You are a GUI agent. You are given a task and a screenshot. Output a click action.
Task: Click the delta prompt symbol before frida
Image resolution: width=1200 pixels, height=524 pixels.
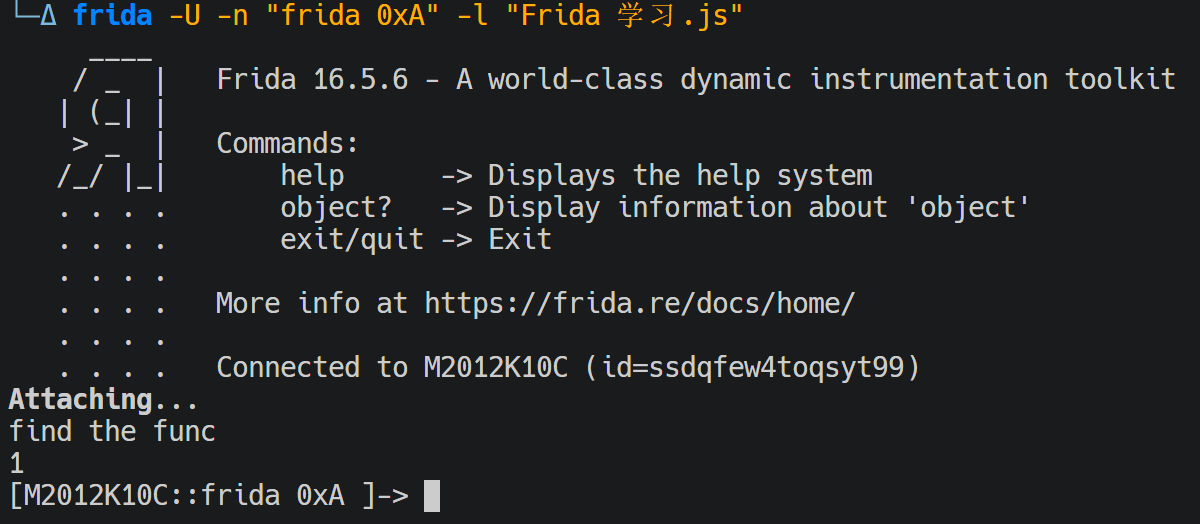[x=48, y=16]
